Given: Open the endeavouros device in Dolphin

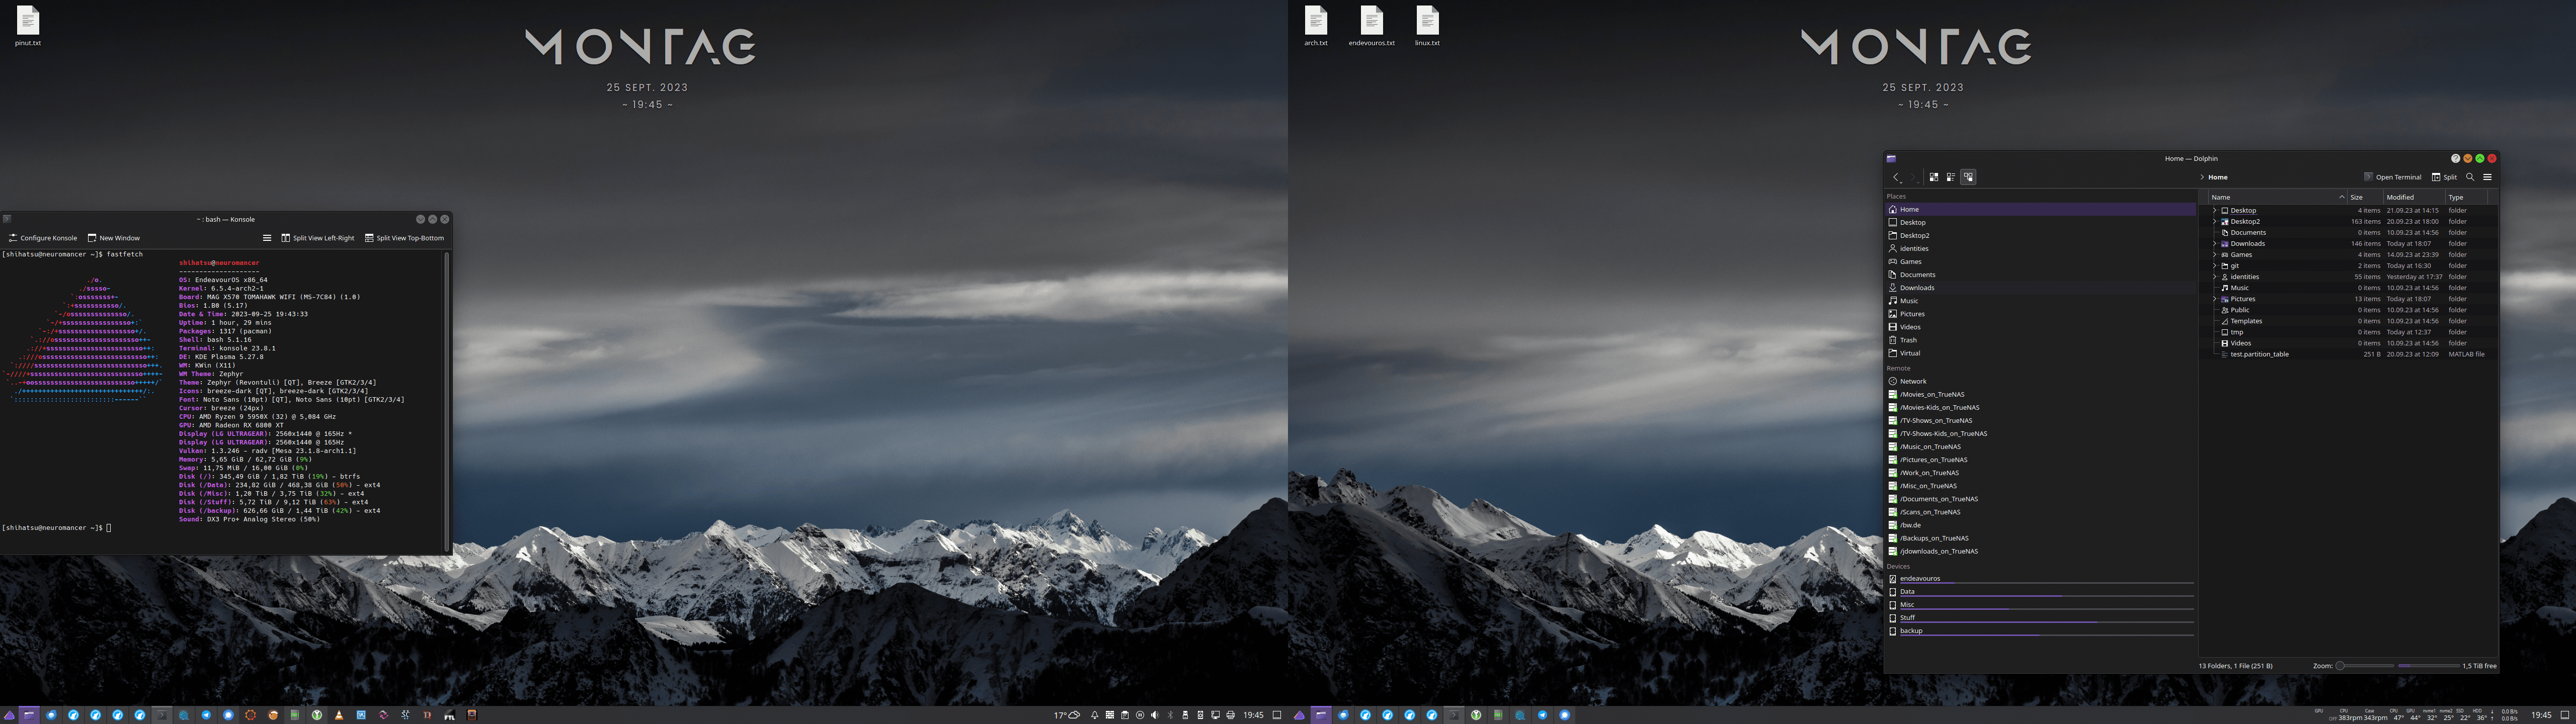Looking at the screenshot, I should (x=2040, y=578).
